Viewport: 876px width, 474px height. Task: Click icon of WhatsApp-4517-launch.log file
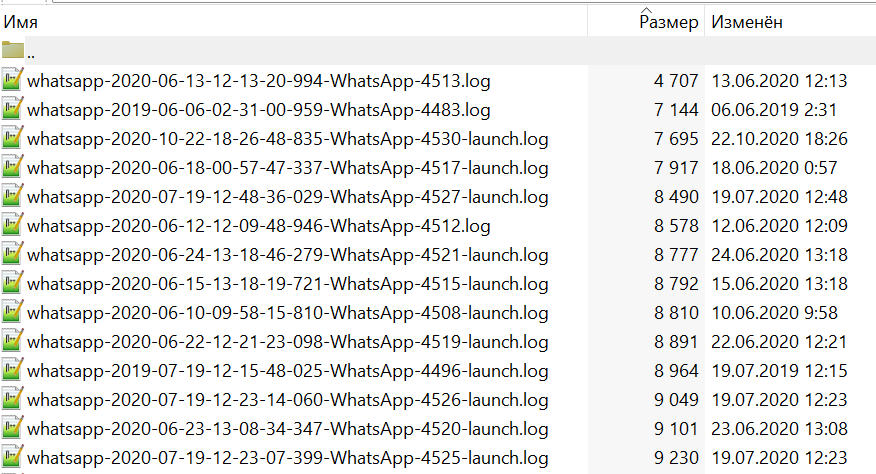[x=13, y=167]
